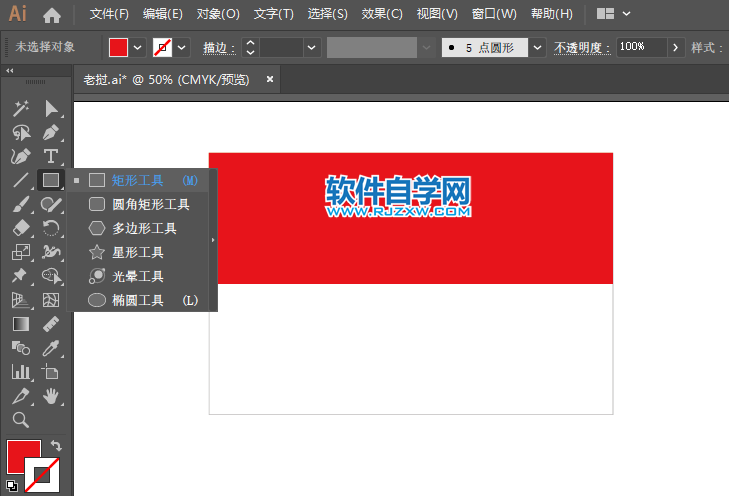Select the Star tool (星形工具) from flyout

click(138, 252)
